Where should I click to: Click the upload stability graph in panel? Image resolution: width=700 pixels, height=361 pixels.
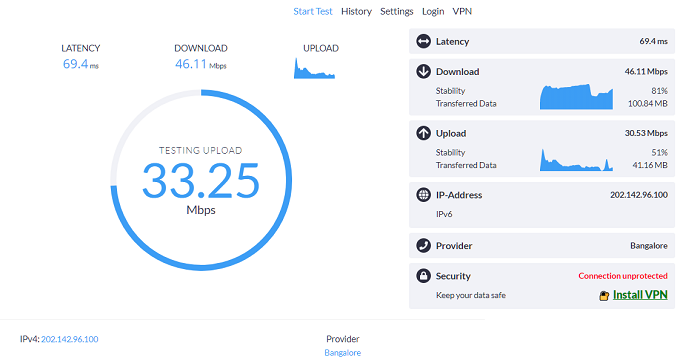tap(576, 160)
